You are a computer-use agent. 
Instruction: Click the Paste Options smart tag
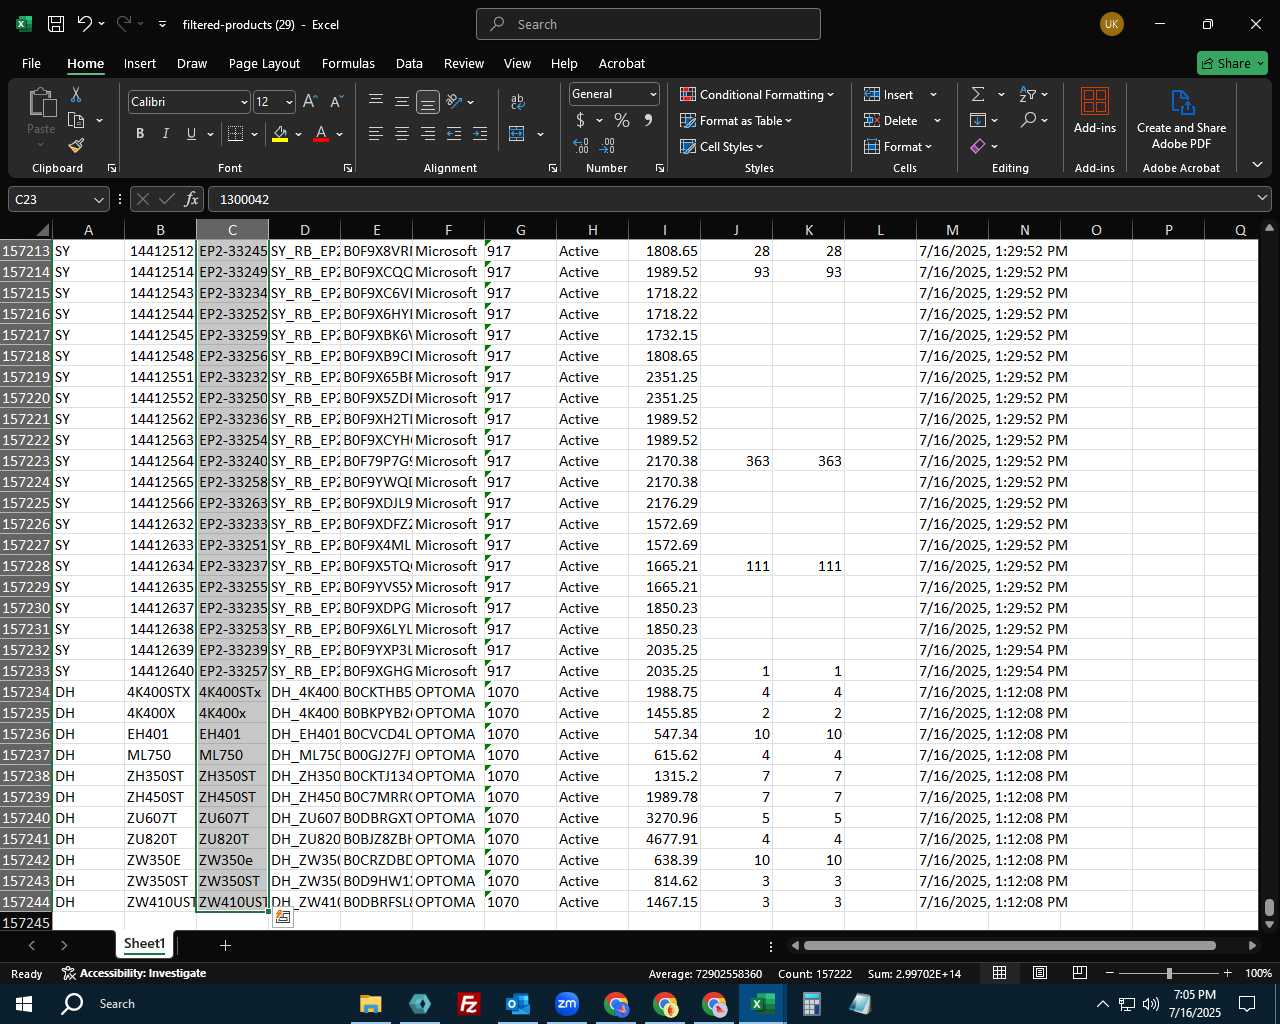click(x=283, y=917)
